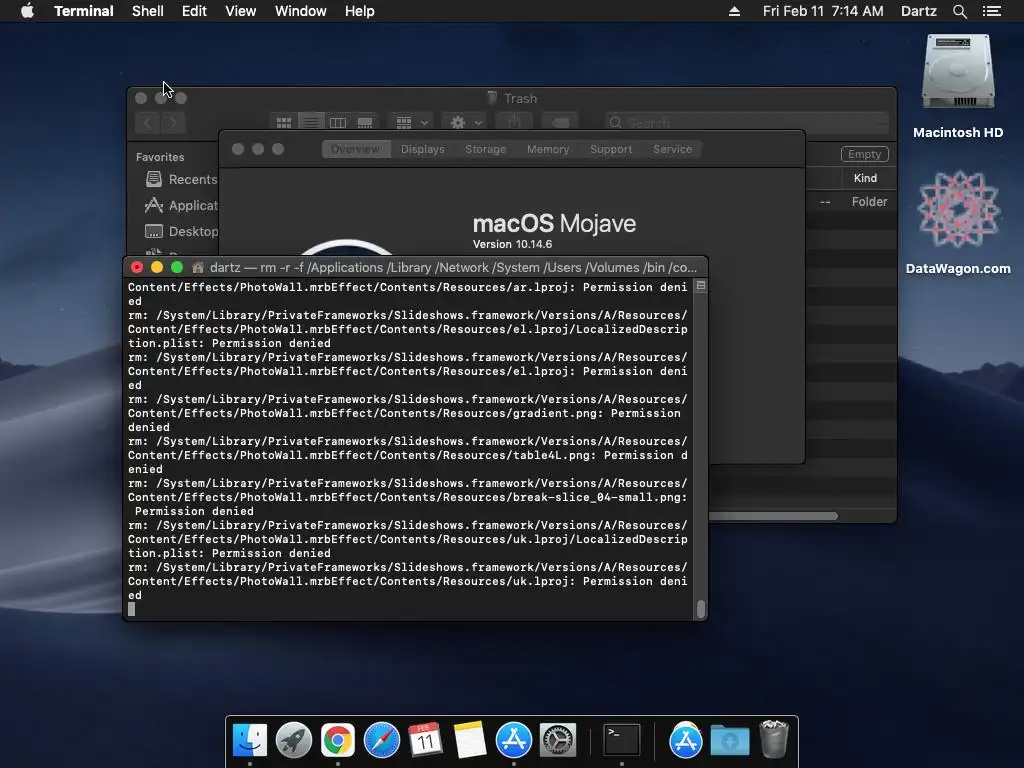
Task: Go forward in Trash Finder window
Action: click(x=173, y=122)
